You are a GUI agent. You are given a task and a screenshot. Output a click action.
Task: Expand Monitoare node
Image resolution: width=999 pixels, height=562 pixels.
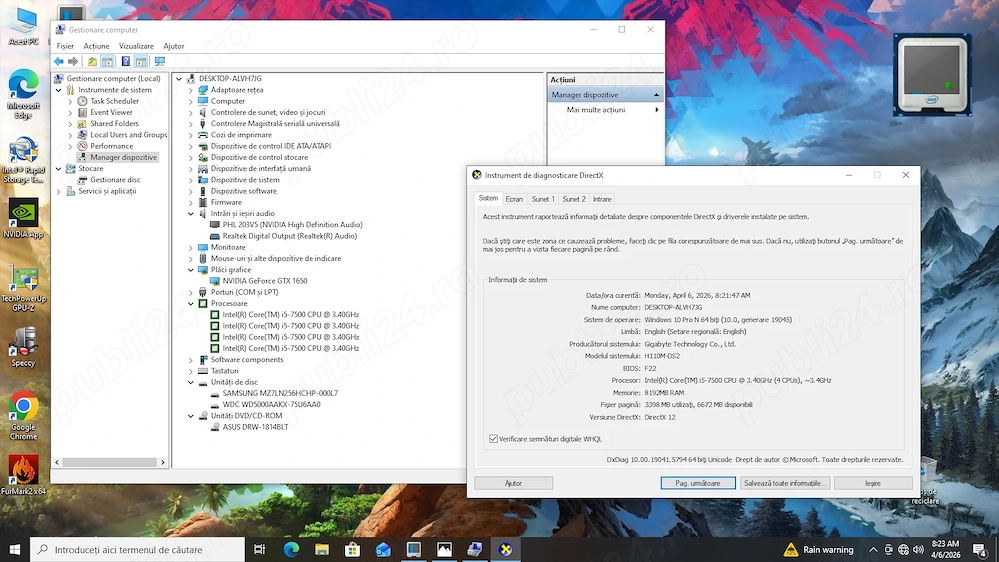coord(190,247)
